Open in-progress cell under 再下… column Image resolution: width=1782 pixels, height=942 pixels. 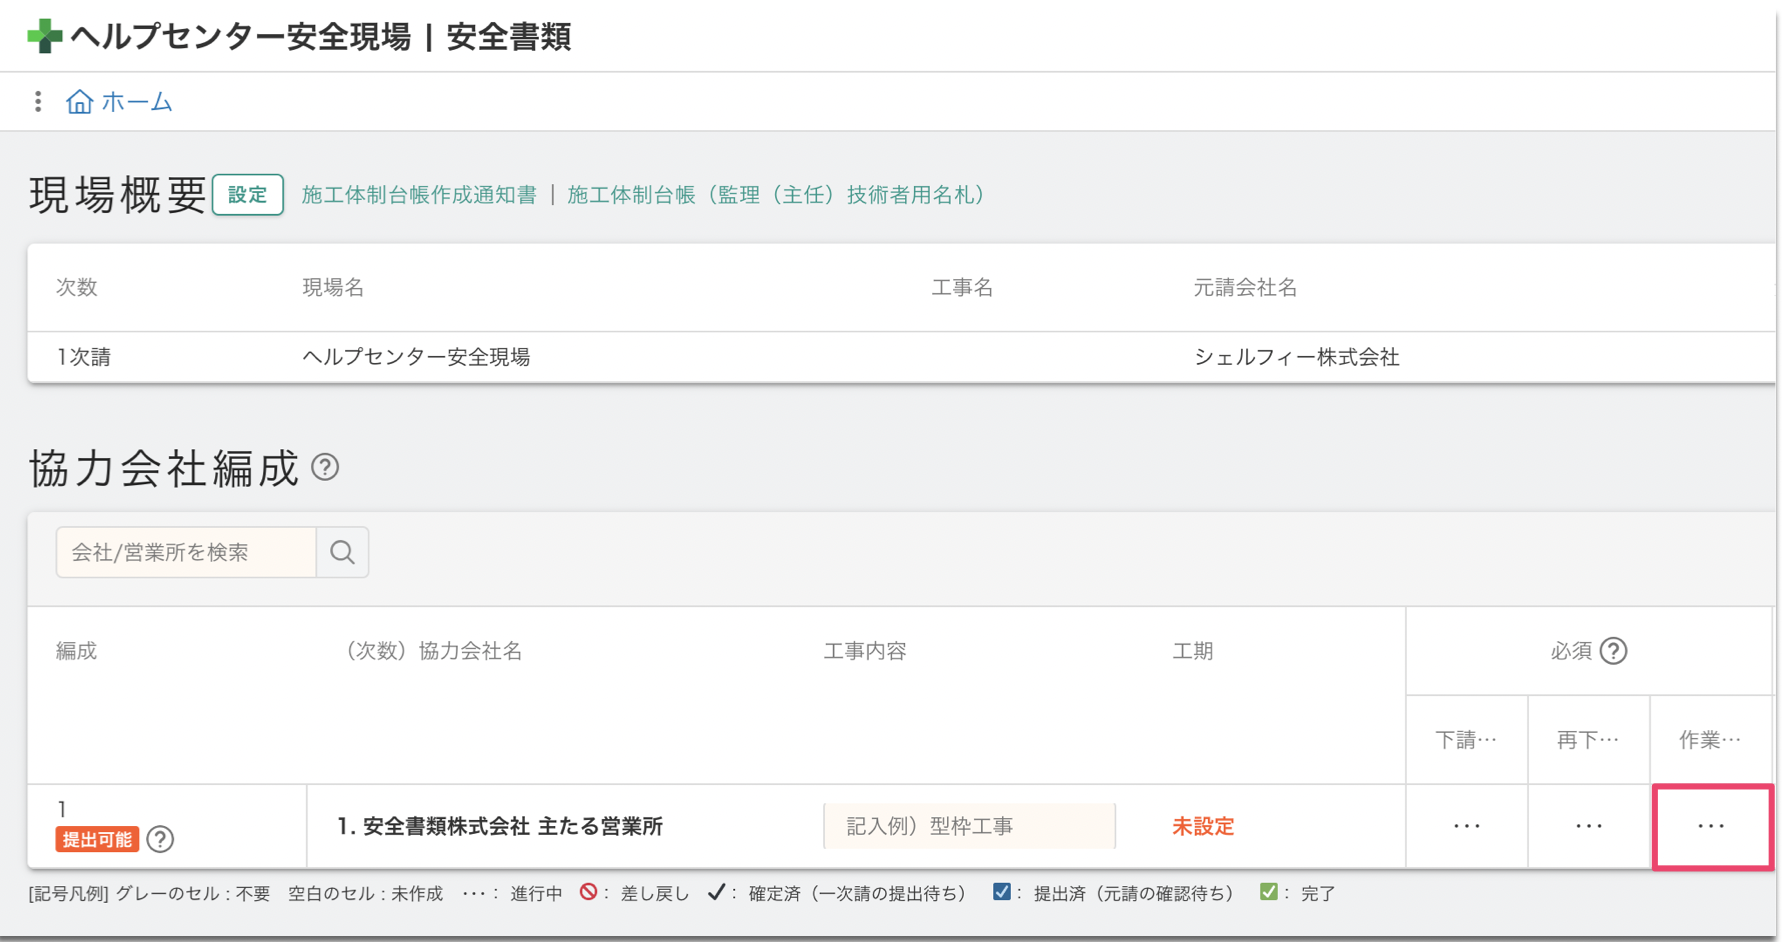coord(1588,826)
